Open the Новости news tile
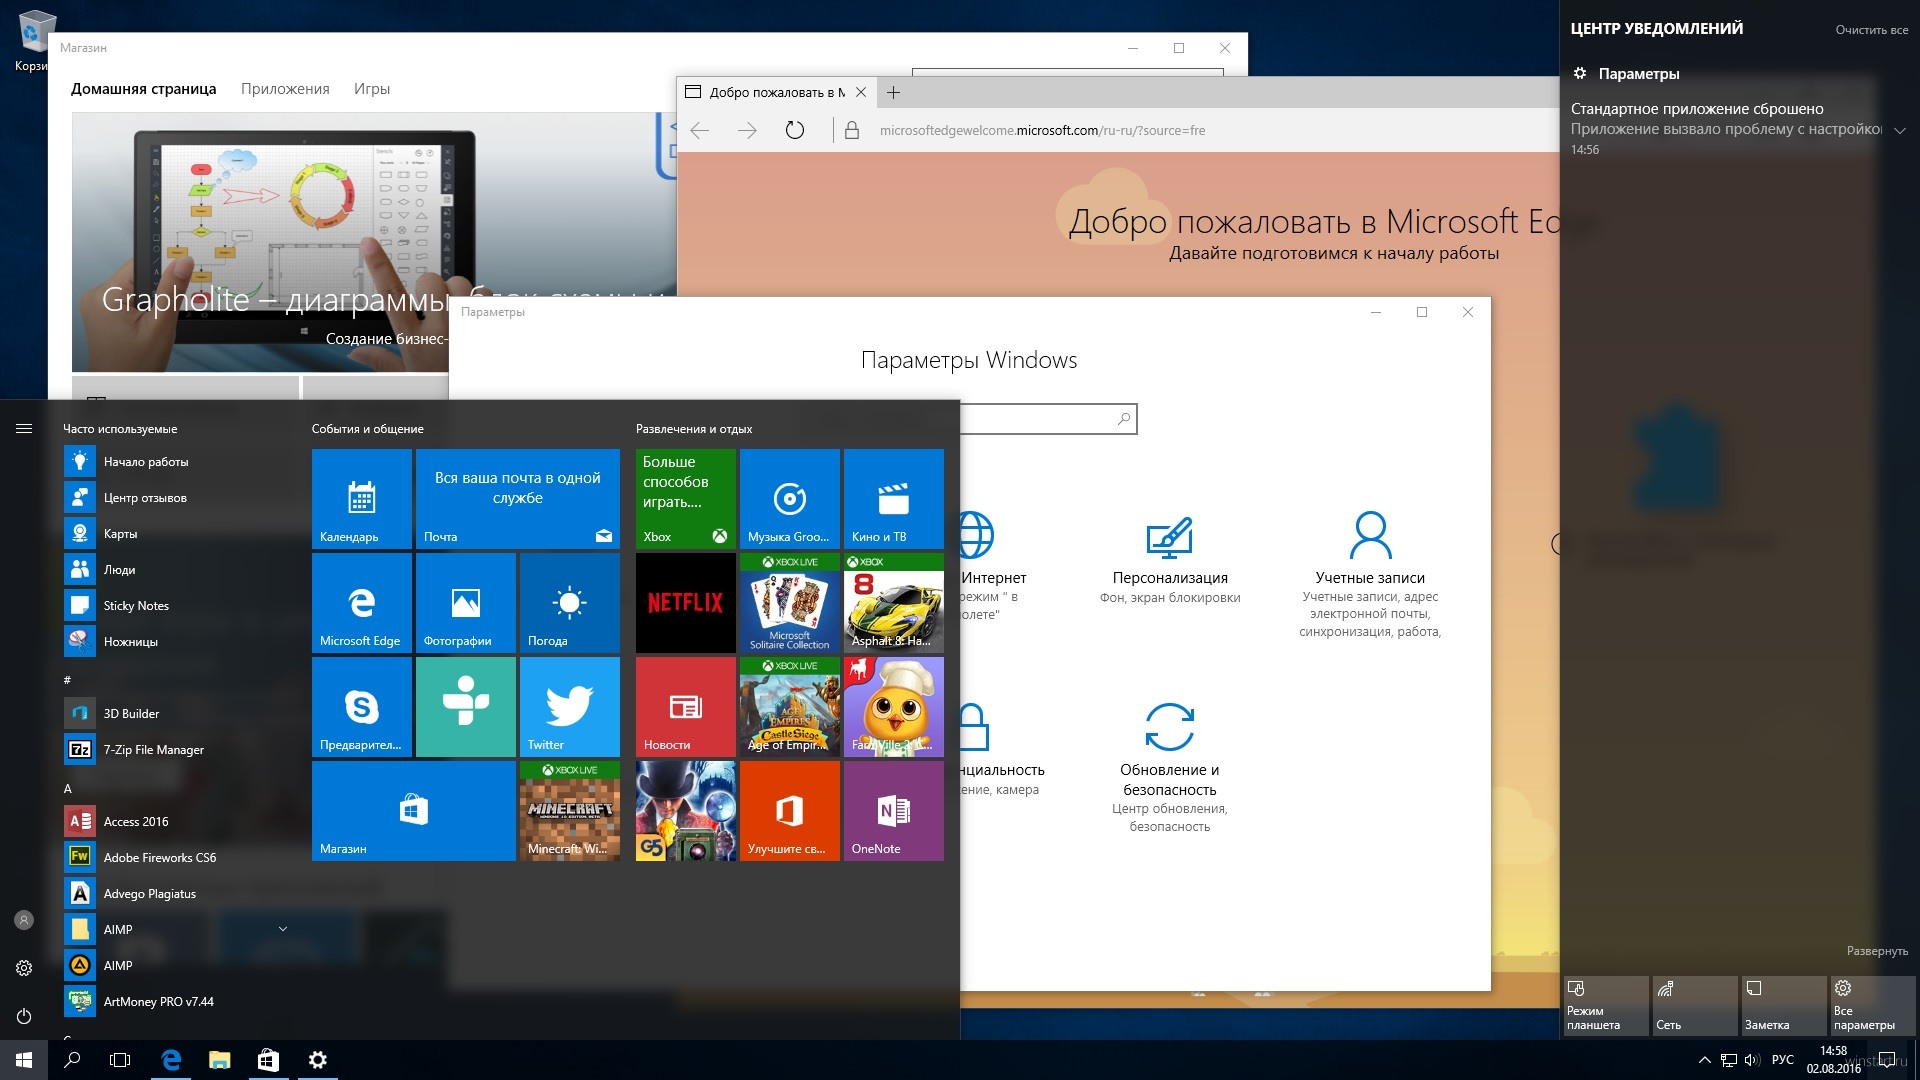Screen dimensions: 1920x1080 coord(686,706)
